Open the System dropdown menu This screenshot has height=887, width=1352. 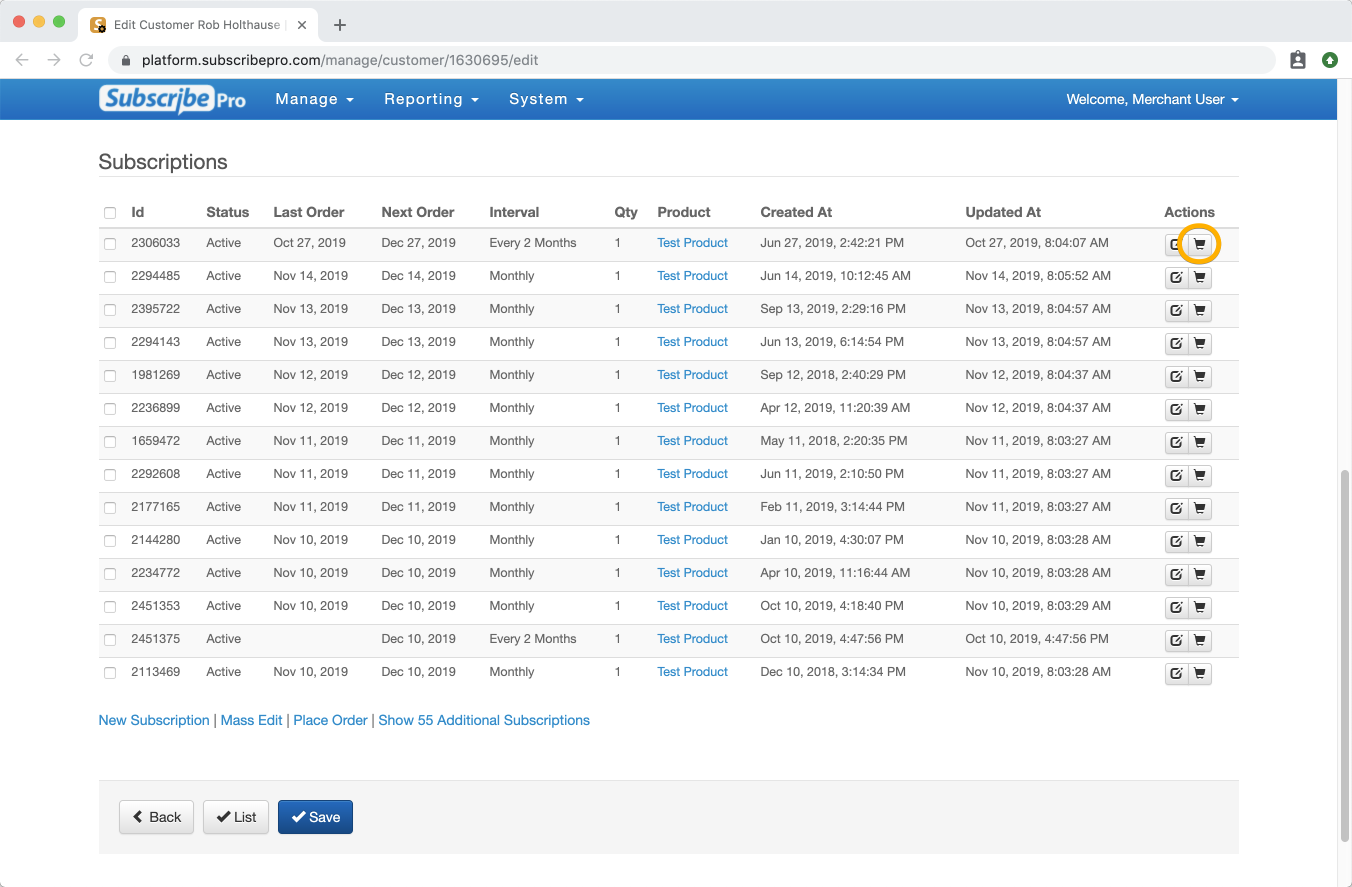click(546, 99)
